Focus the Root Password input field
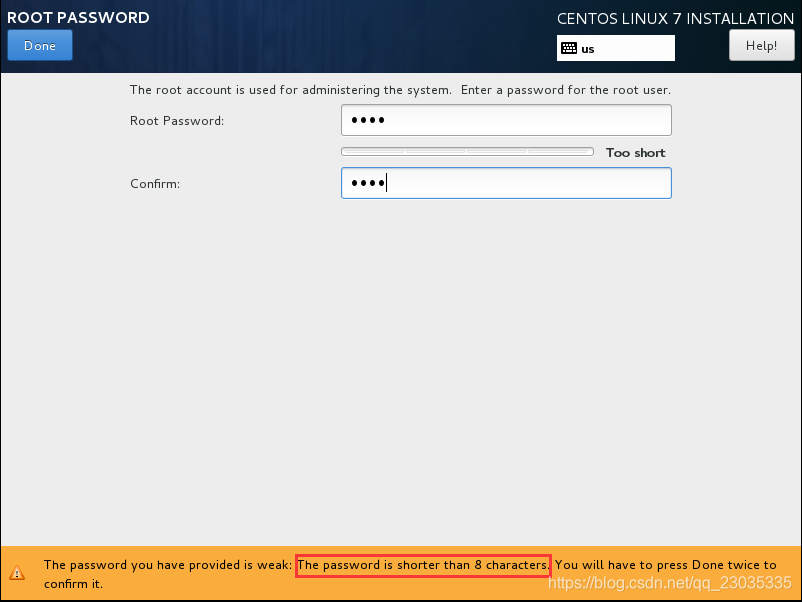 click(506, 120)
